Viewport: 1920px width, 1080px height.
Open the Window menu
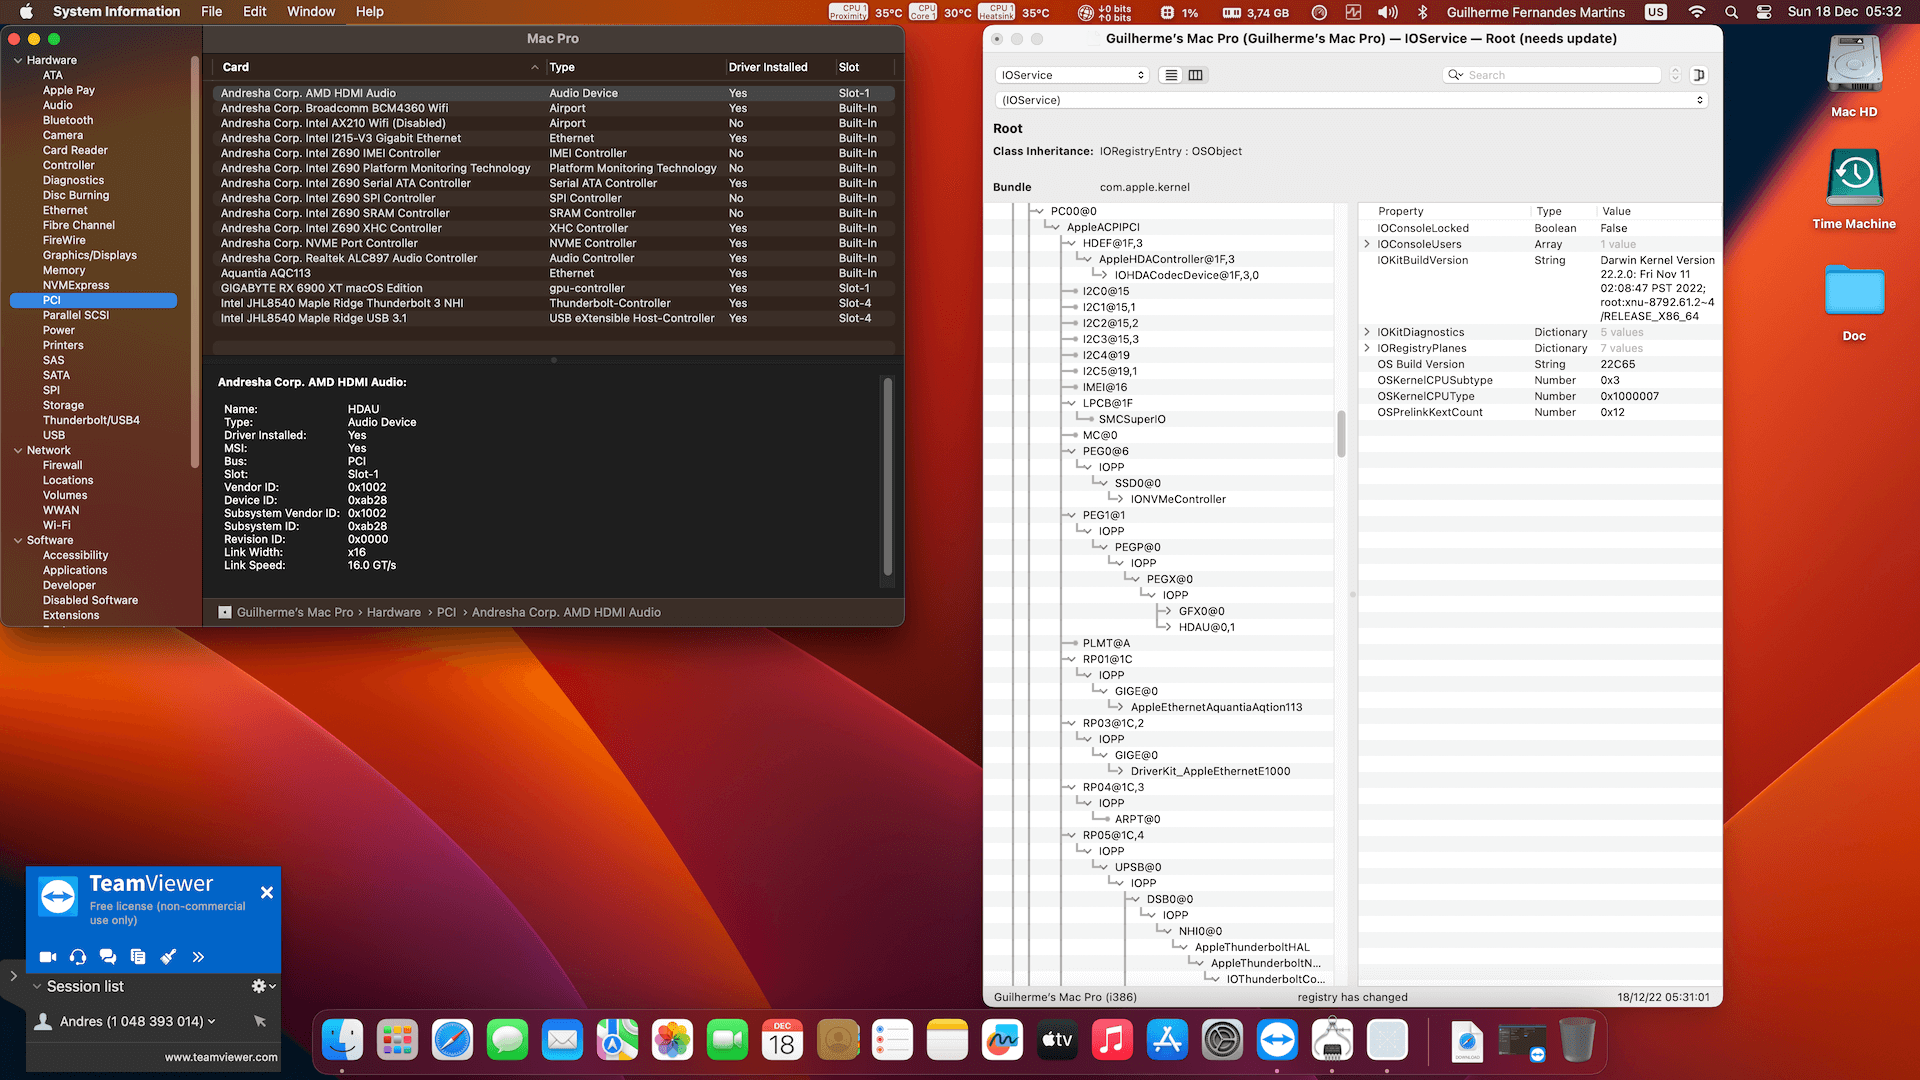(x=311, y=12)
